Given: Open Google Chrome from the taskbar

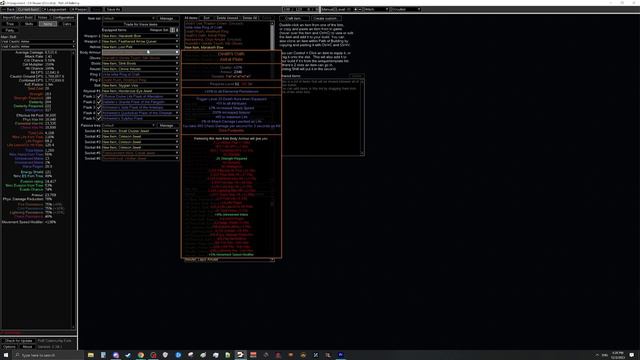Looking at the screenshot, I should click(140, 355).
